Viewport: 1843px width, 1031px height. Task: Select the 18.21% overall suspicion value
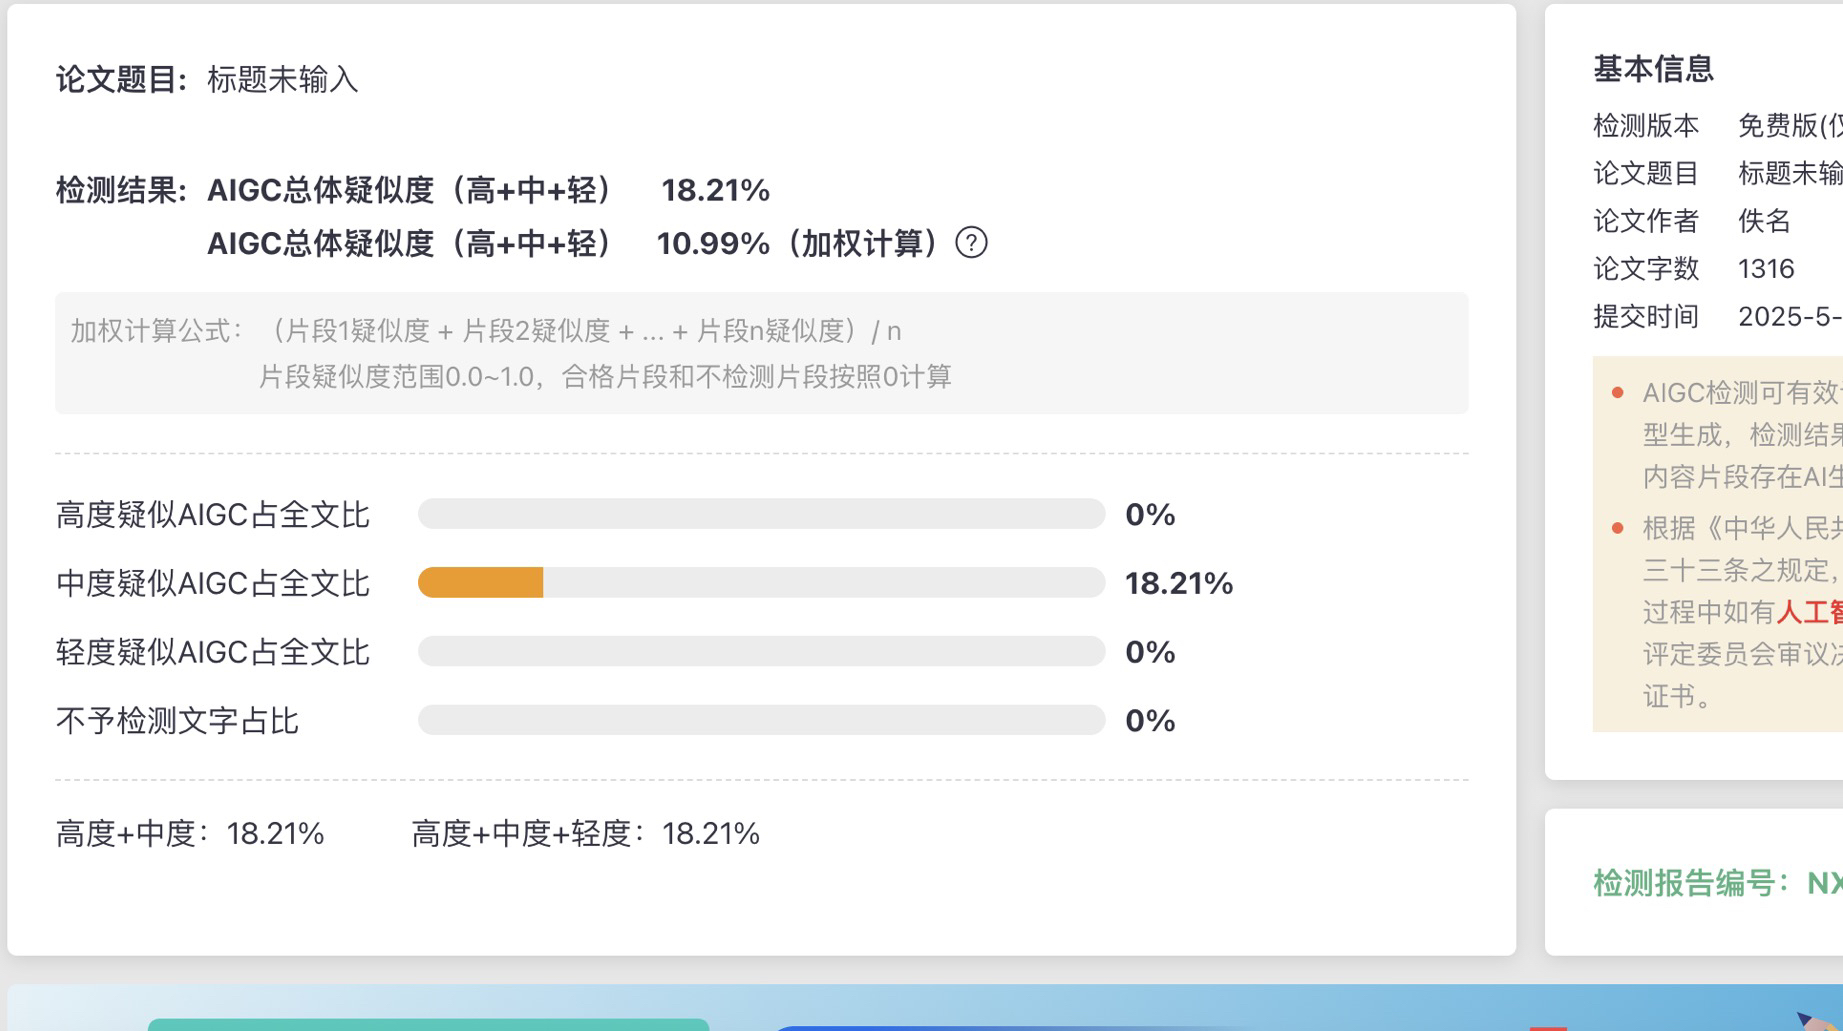pyautogui.click(x=715, y=190)
